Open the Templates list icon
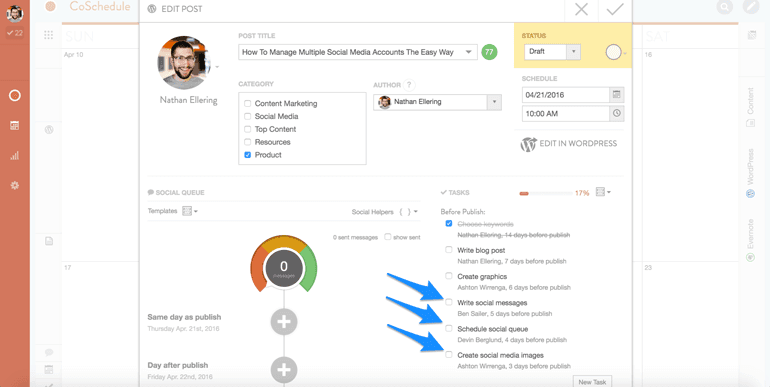This screenshot has width=770, height=387. coord(190,211)
